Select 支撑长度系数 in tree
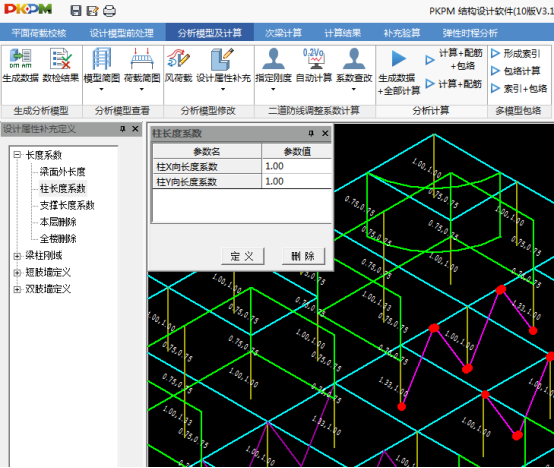Image resolution: width=554 pixels, height=468 pixels. tap(67, 205)
